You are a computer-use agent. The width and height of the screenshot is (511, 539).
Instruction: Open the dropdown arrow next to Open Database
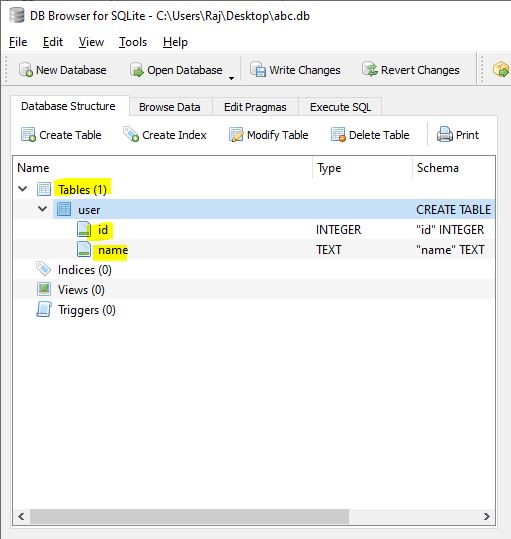click(x=231, y=78)
